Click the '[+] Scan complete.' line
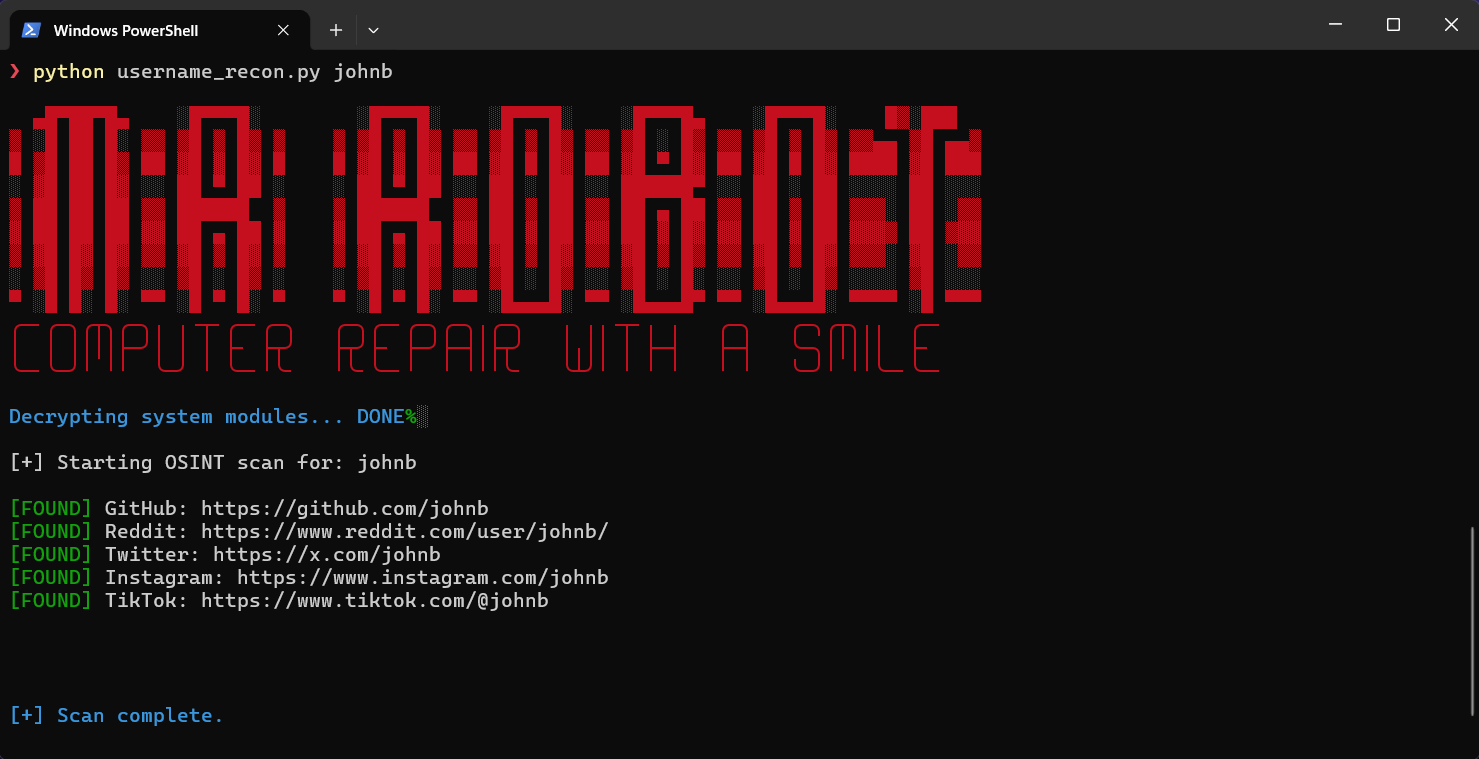1479x759 pixels. 116,715
